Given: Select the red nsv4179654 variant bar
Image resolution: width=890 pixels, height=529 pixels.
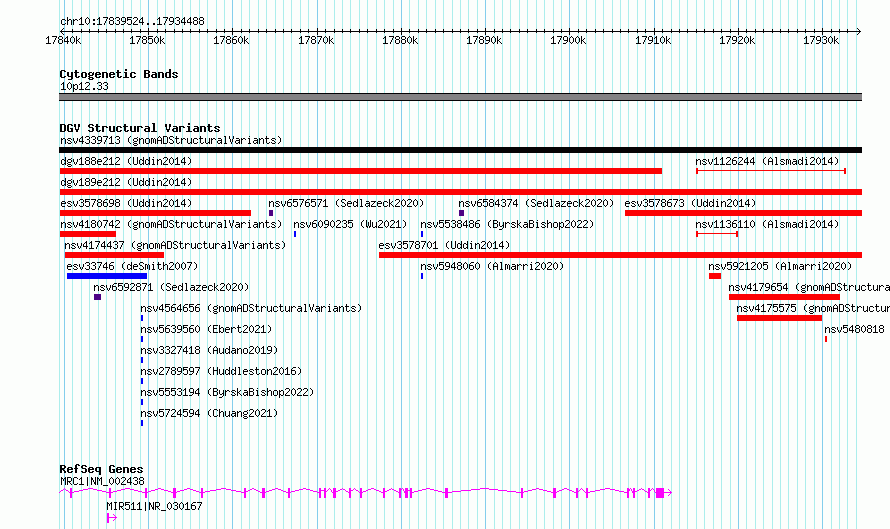Looking at the screenshot, I should point(784,297).
